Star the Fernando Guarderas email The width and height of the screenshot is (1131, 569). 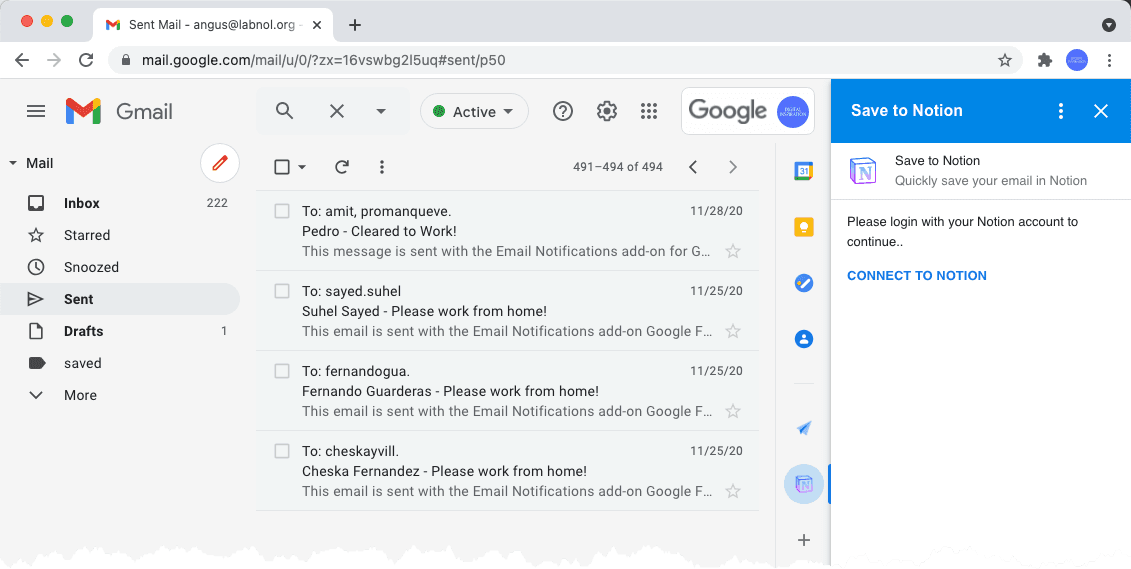pyautogui.click(x=733, y=411)
